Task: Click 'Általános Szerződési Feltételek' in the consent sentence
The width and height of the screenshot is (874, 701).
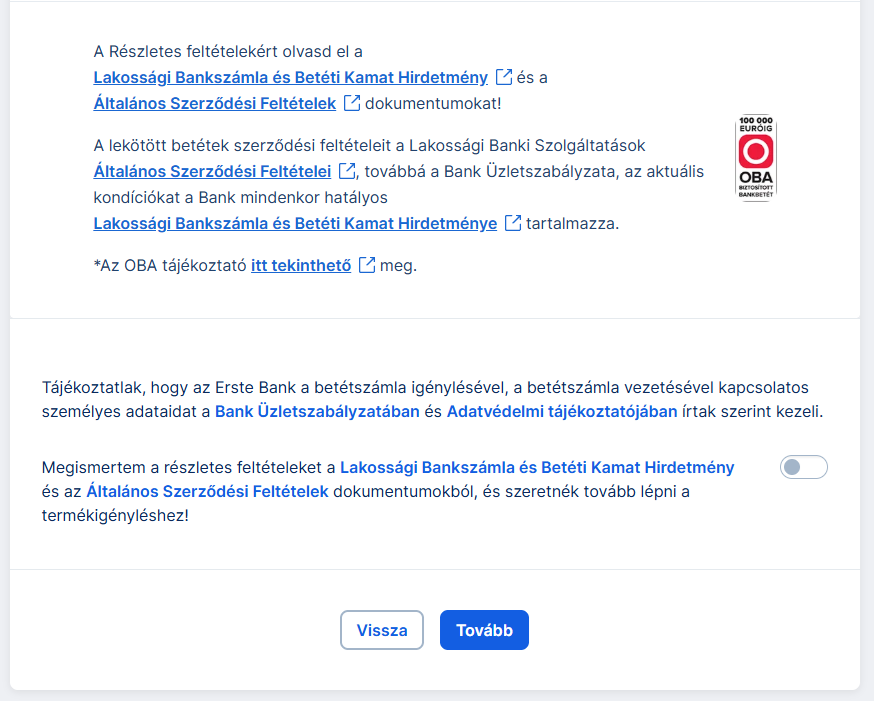Action: pyautogui.click(x=207, y=491)
